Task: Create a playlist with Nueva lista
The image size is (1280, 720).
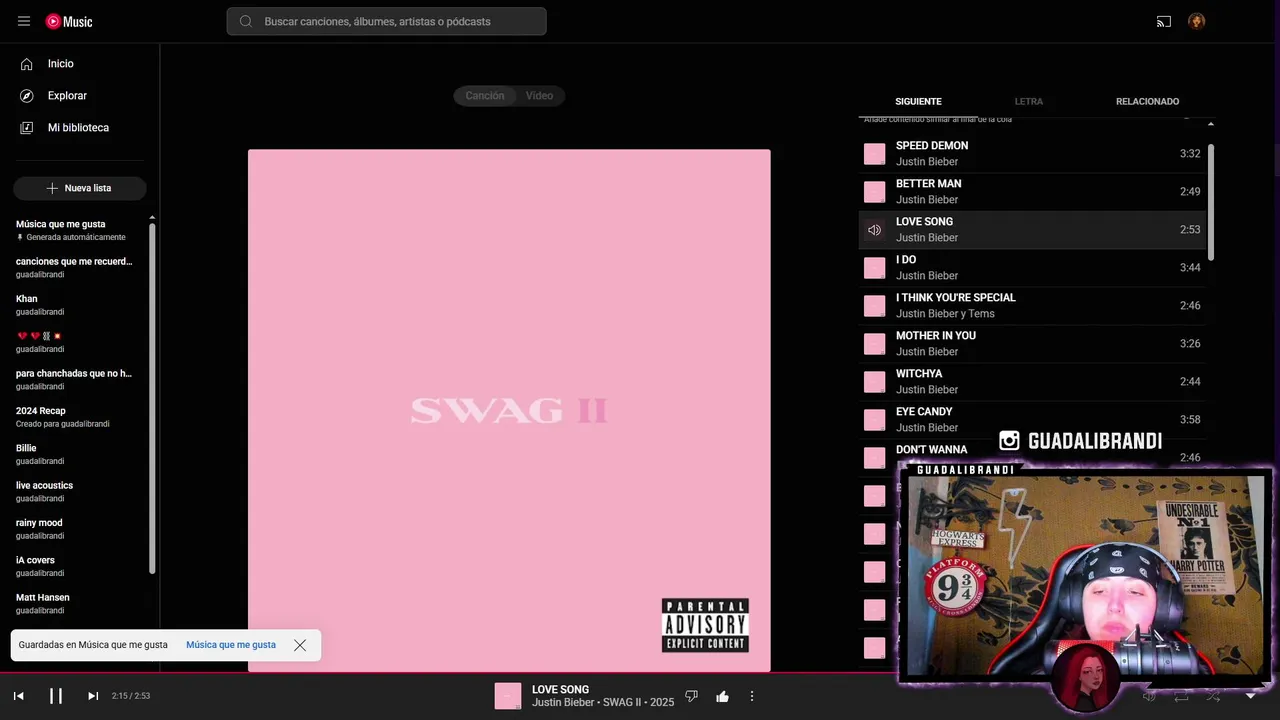Action: point(80,188)
